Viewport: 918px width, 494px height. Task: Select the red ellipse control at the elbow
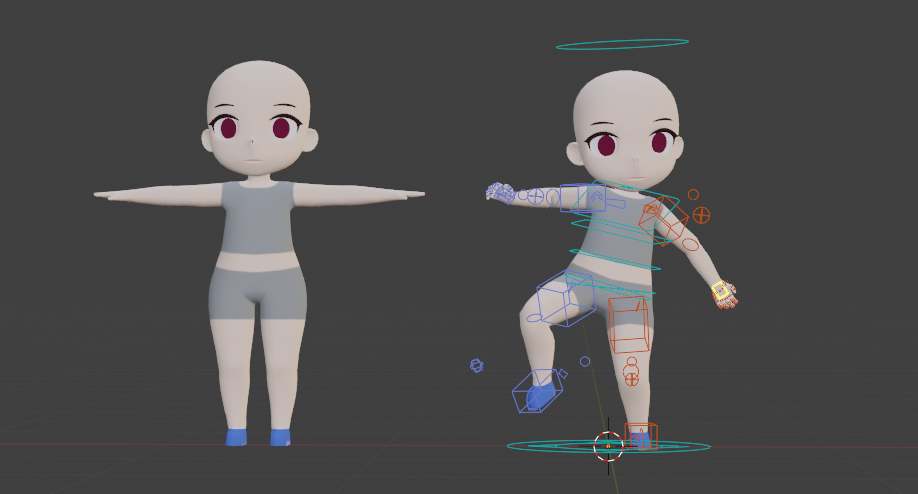(691, 244)
